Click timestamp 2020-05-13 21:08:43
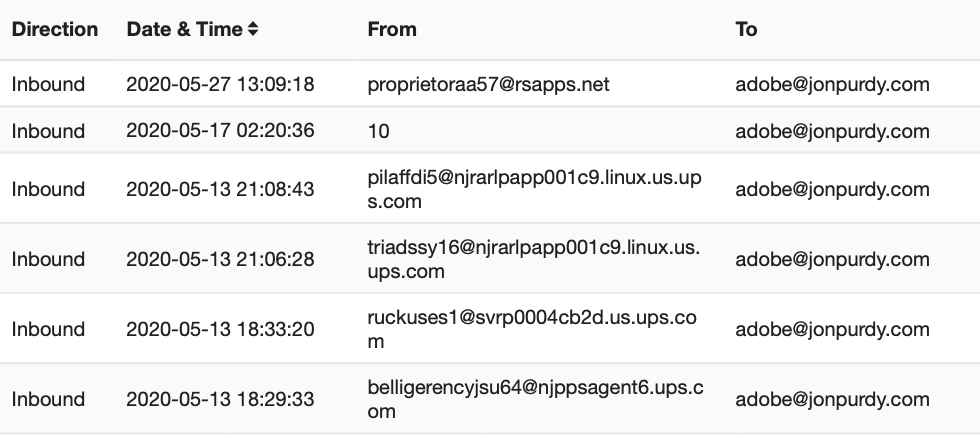 coord(220,189)
